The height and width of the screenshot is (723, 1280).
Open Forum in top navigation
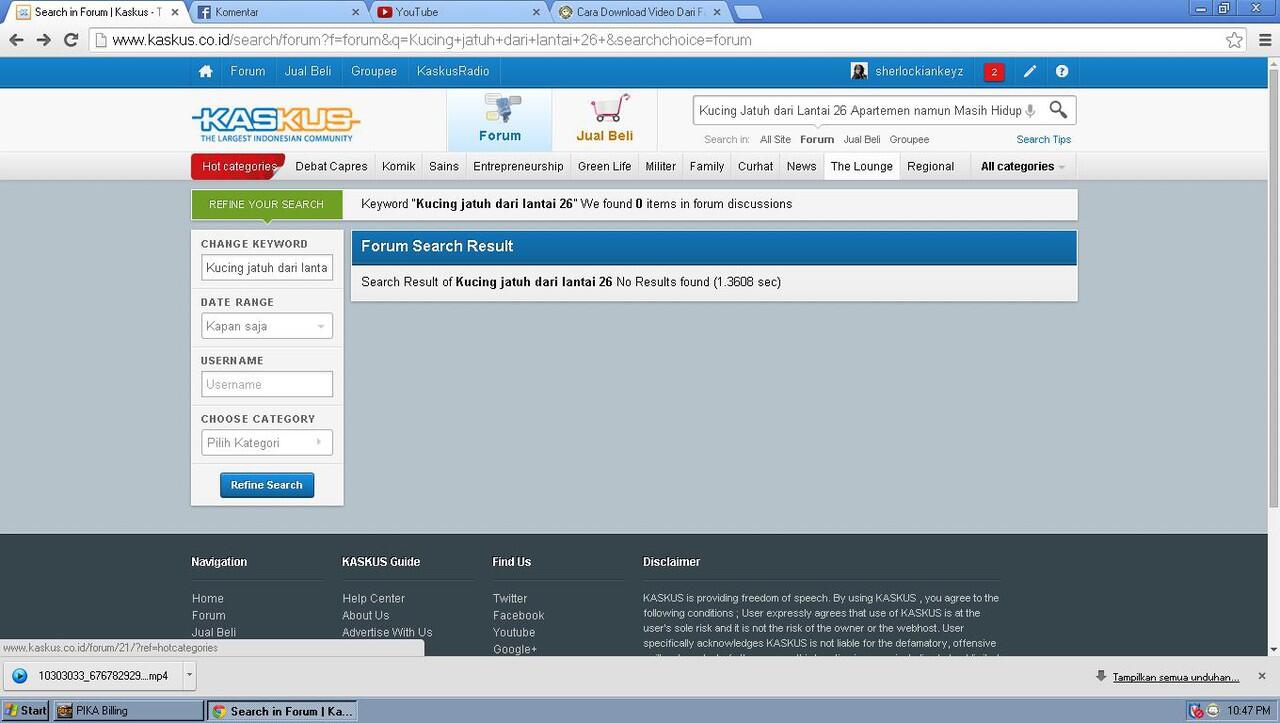[x=247, y=71]
